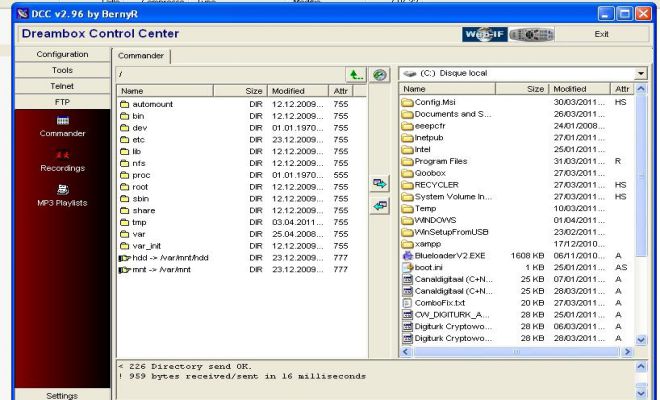The height and width of the screenshot is (400, 660).
Task: Select the 'bin' directory row
Action: [x=242, y=116]
